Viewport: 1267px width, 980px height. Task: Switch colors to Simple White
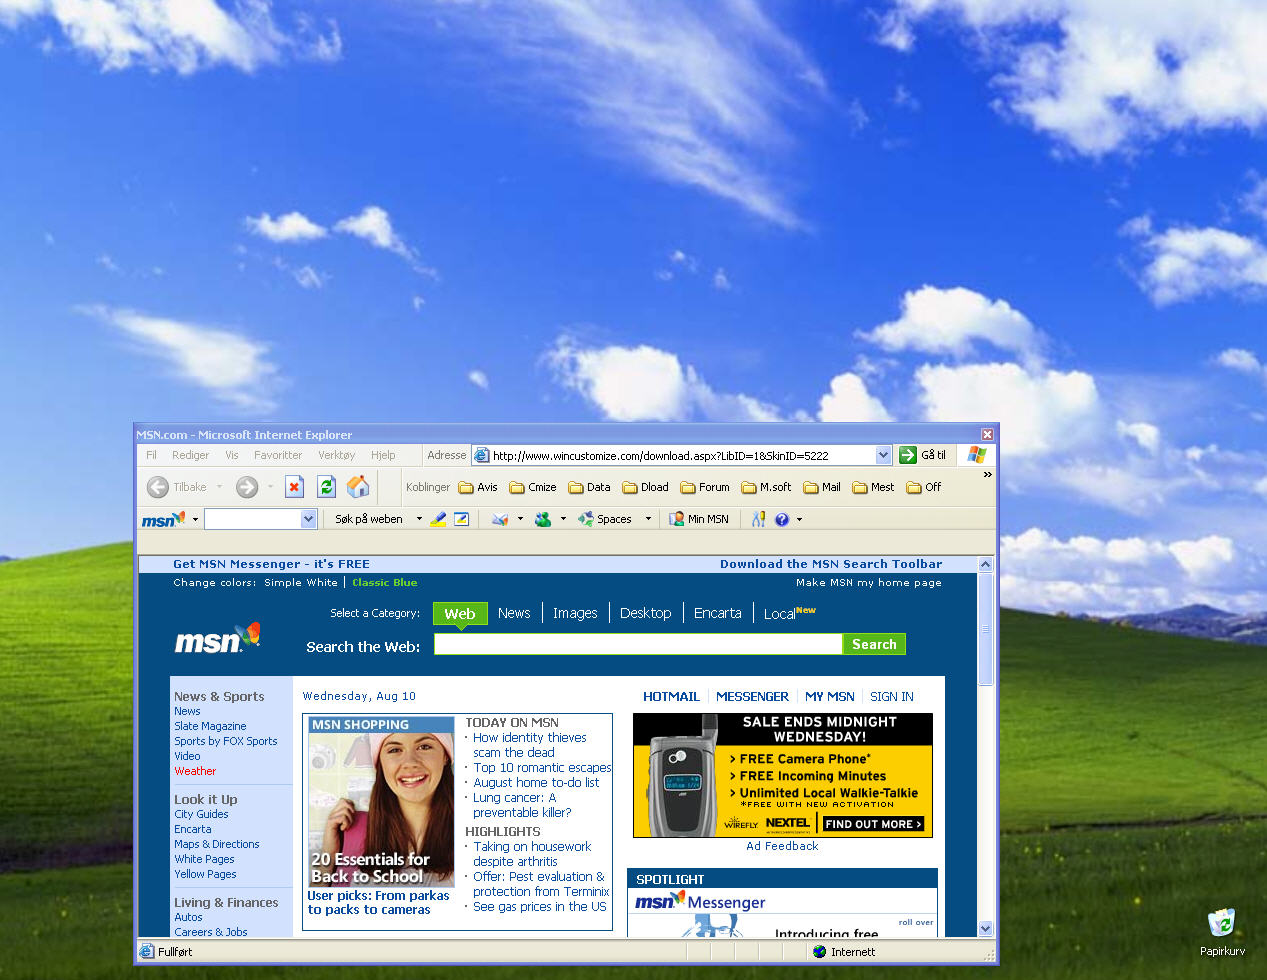click(x=301, y=583)
